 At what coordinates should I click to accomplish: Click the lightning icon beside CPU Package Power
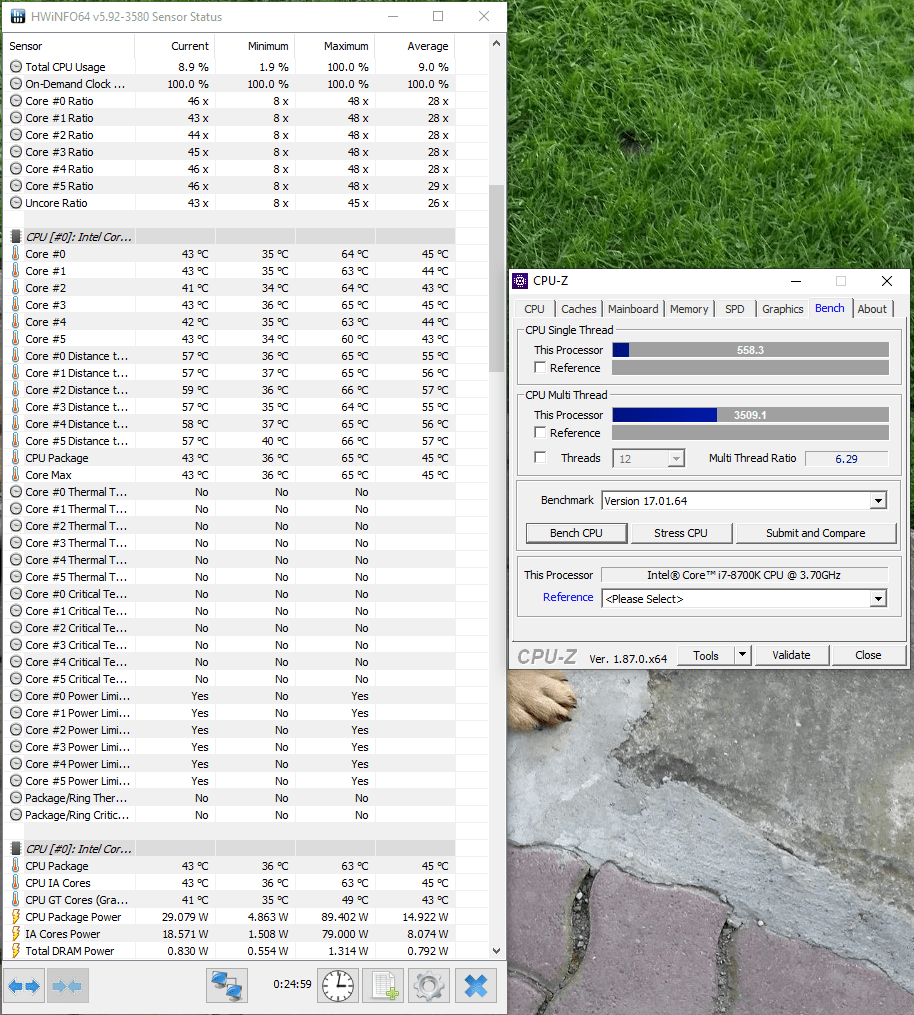point(16,917)
